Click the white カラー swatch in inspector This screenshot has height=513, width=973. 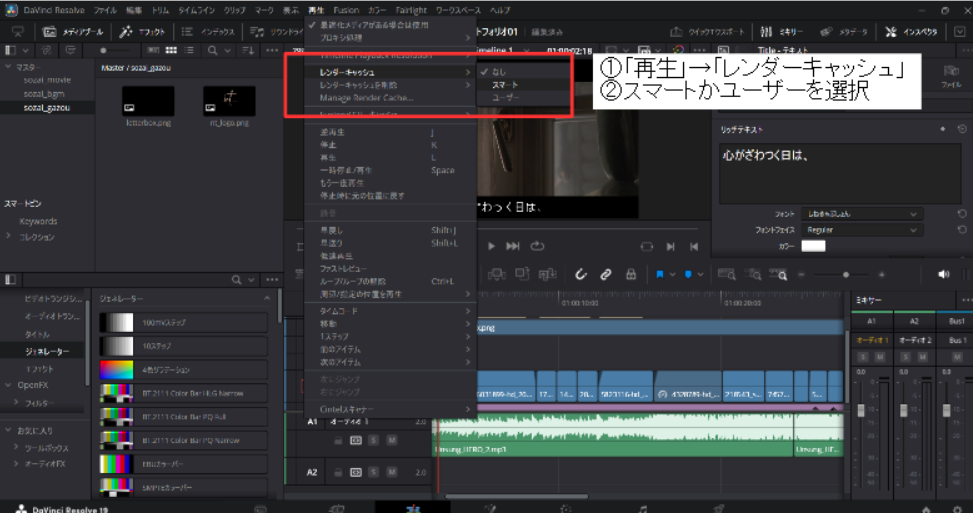point(813,246)
